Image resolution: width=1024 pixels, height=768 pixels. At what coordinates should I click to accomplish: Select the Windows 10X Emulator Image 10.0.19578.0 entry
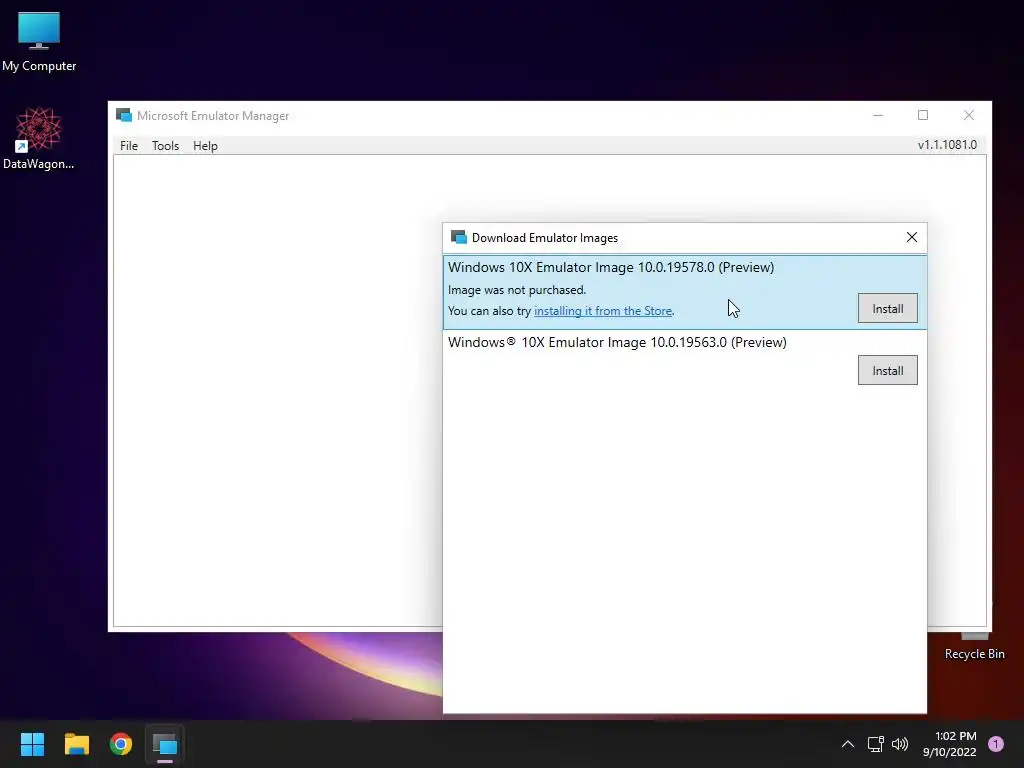[684, 292]
